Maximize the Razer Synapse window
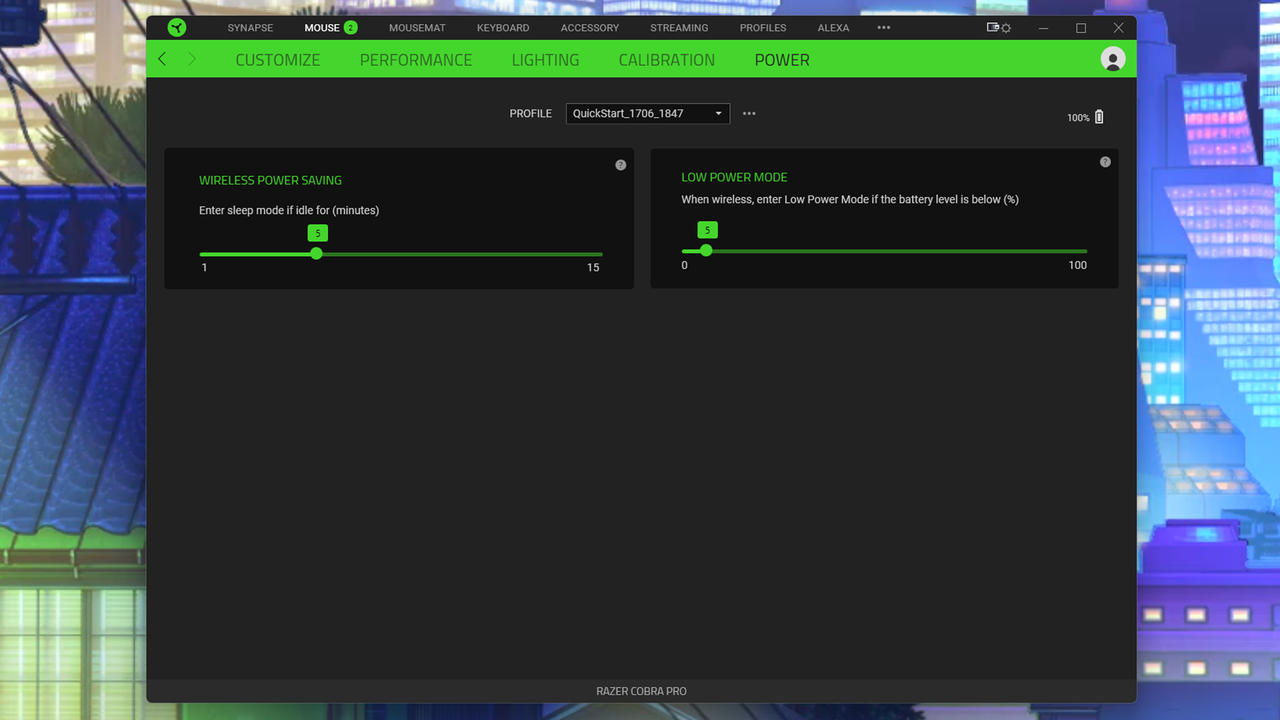The width and height of the screenshot is (1280, 720). (1081, 28)
